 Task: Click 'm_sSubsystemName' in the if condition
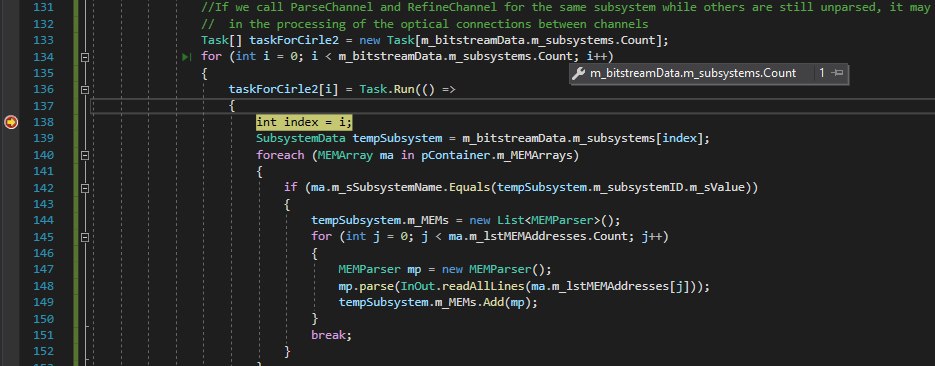(387, 188)
